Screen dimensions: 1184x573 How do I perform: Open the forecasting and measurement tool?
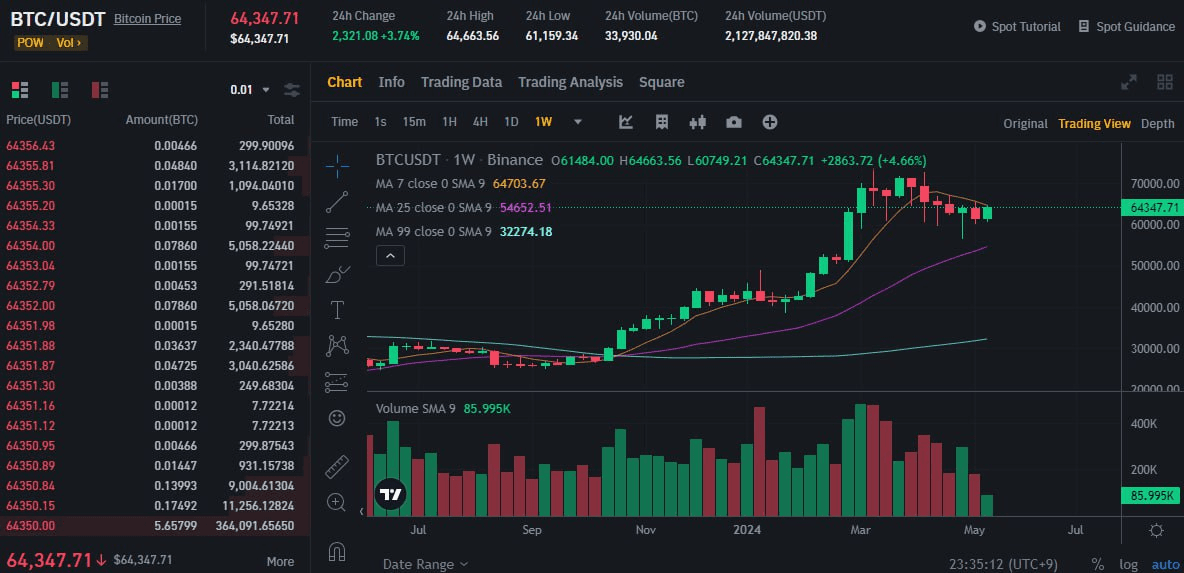(x=337, y=382)
